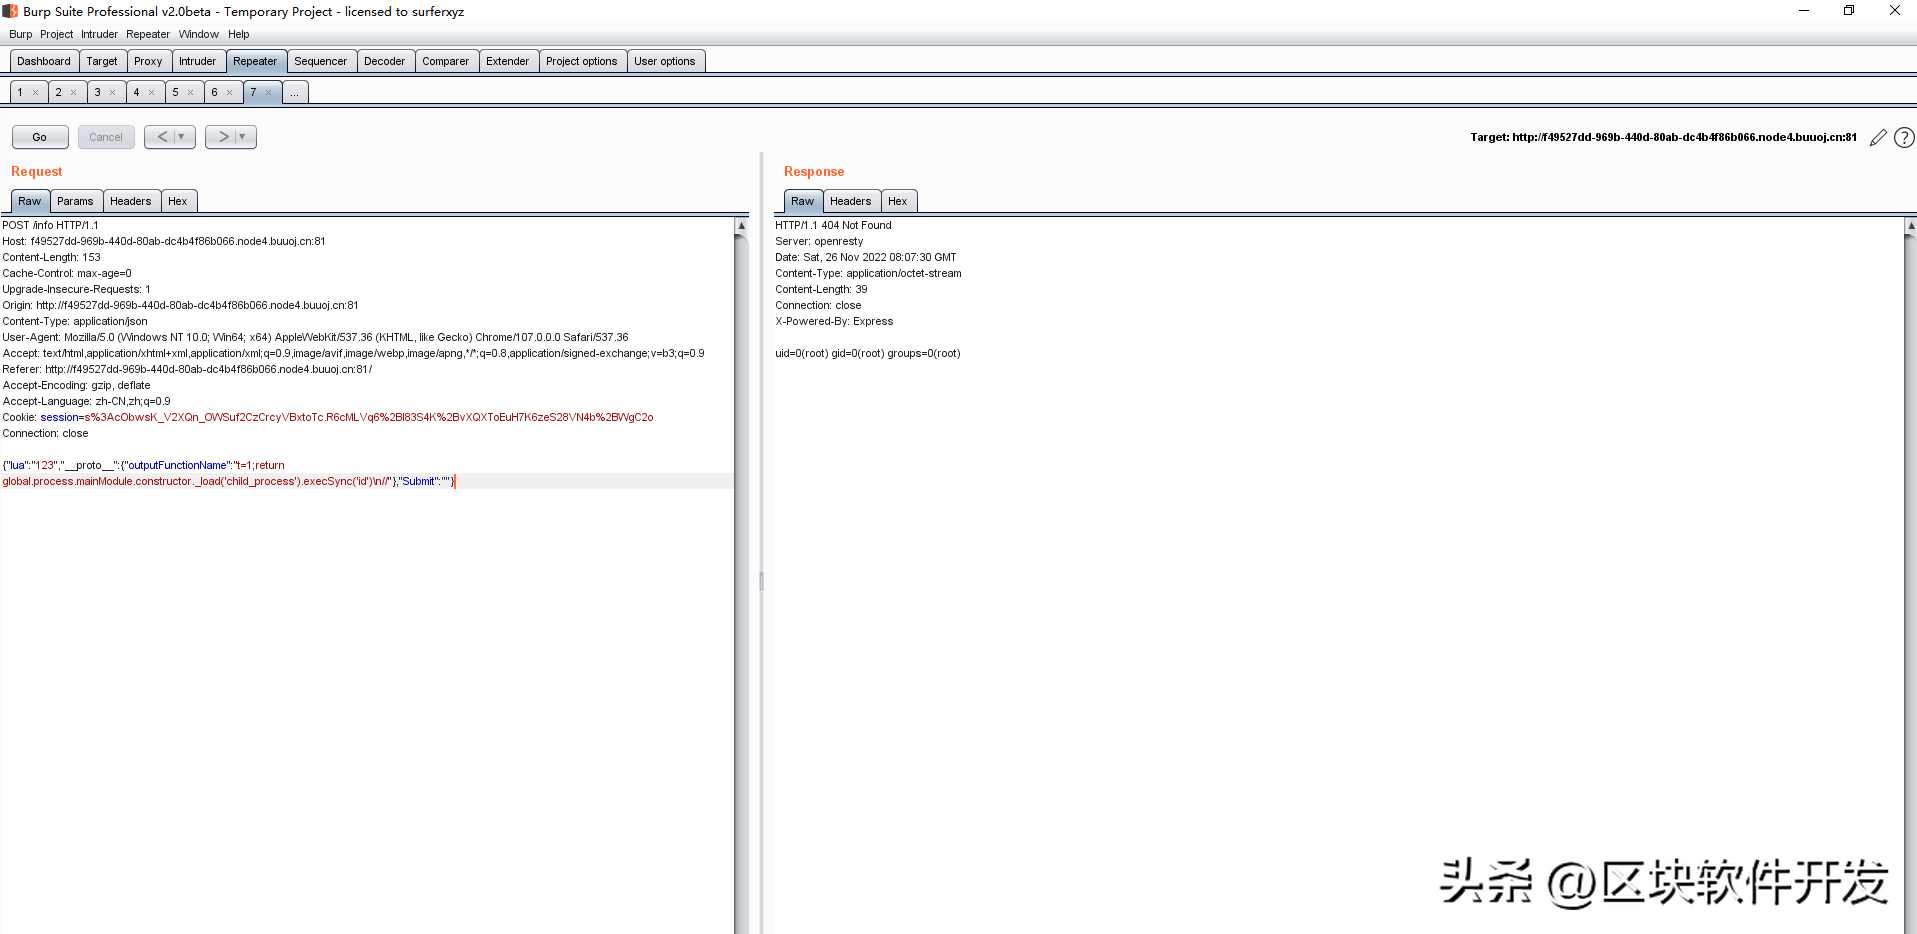Image resolution: width=1917 pixels, height=934 pixels.
Task: Close Repeater tab 7
Action: coord(268,93)
